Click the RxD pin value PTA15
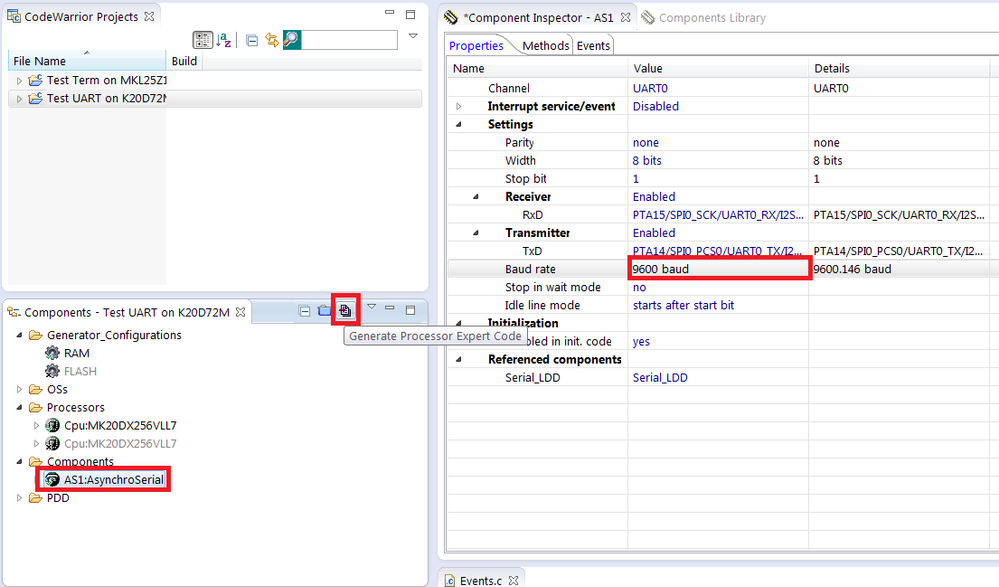Screen dimensions: 999x587 click(718, 215)
